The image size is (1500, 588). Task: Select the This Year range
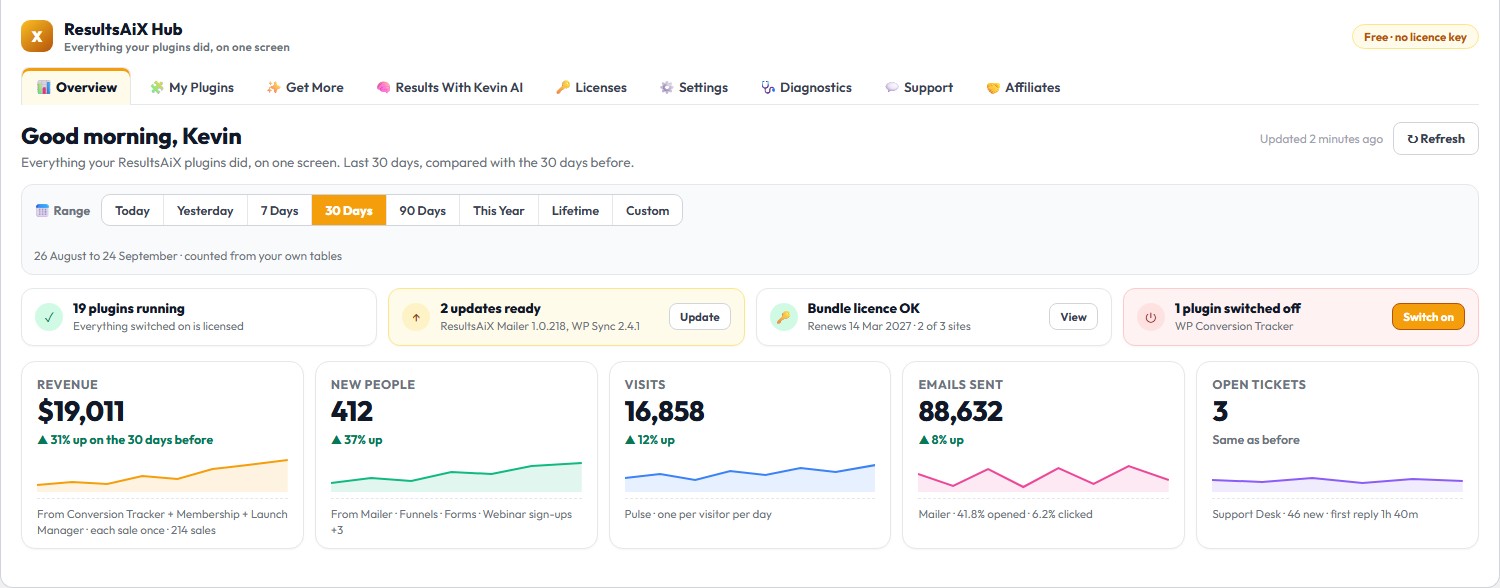pyautogui.click(x=499, y=211)
